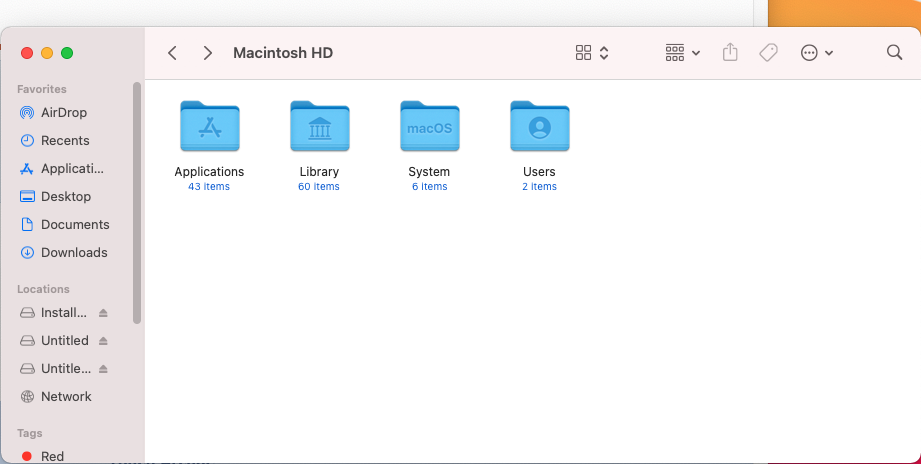Screen dimensions: 921x464
Task: Open Downloads in the sidebar
Action: (x=72, y=253)
